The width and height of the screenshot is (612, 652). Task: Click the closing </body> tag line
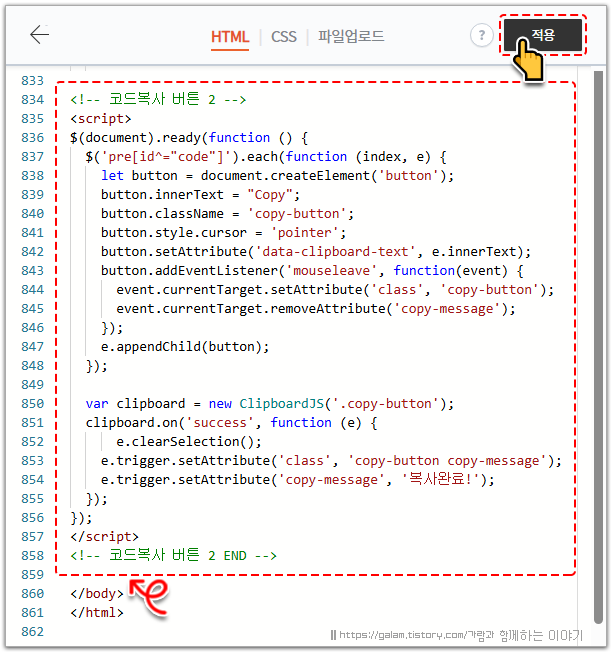(97, 594)
